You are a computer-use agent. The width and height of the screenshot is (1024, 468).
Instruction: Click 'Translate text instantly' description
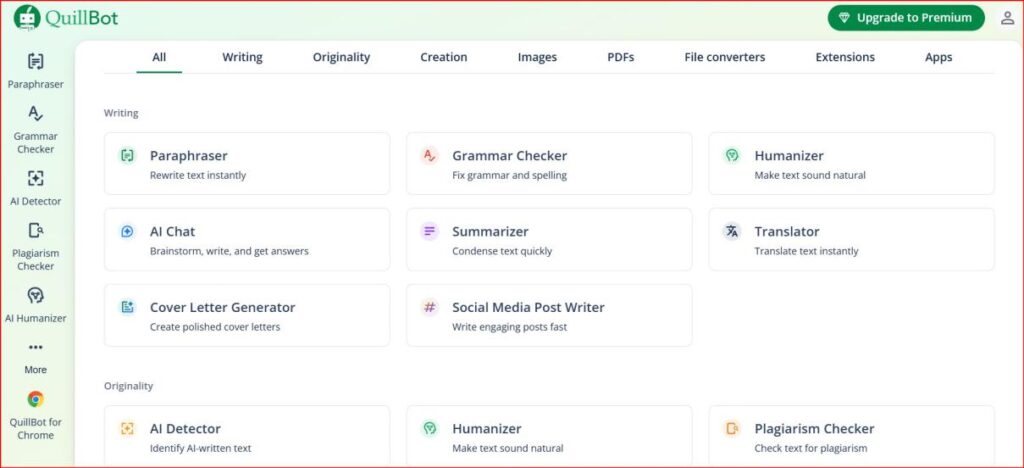(x=807, y=251)
